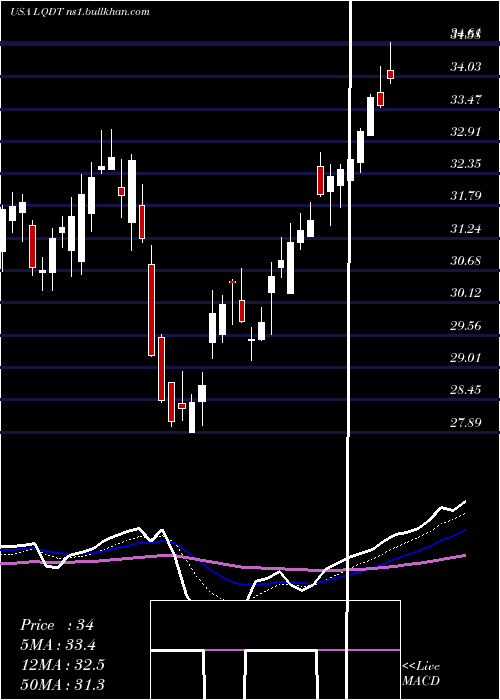500x700 pixels.
Task: Click the 31.24 price axis label
Action: click(x=466, y=229)
